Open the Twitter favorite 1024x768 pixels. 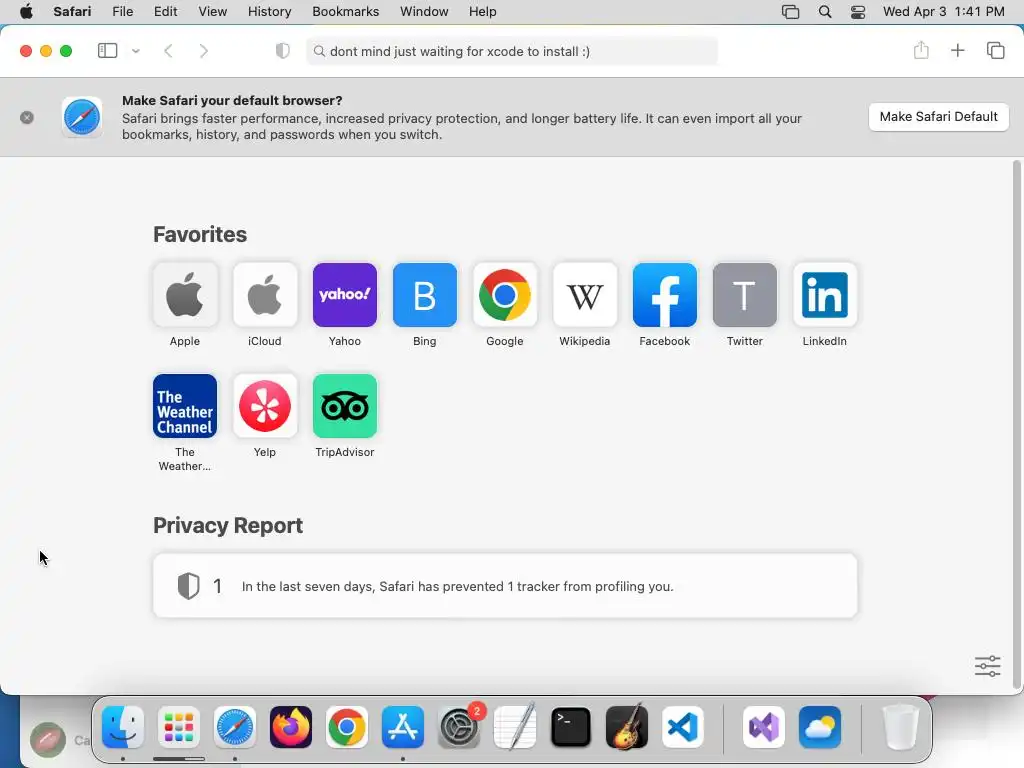[744, 295]
